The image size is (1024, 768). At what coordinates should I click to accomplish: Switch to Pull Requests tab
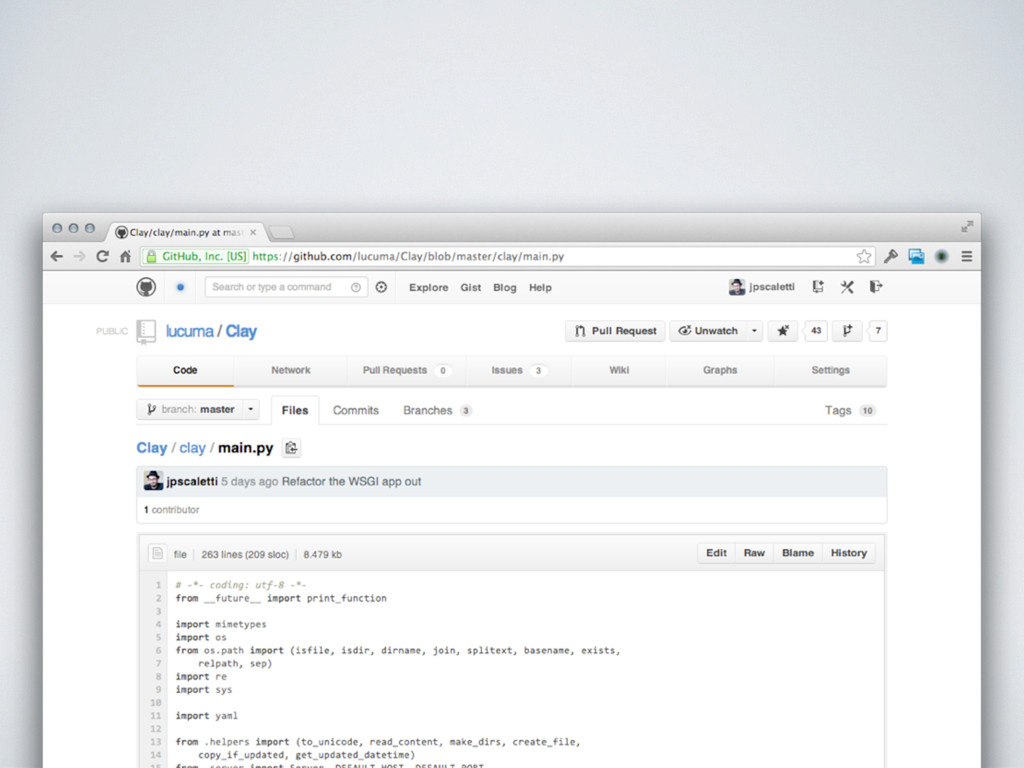(406, 370)
